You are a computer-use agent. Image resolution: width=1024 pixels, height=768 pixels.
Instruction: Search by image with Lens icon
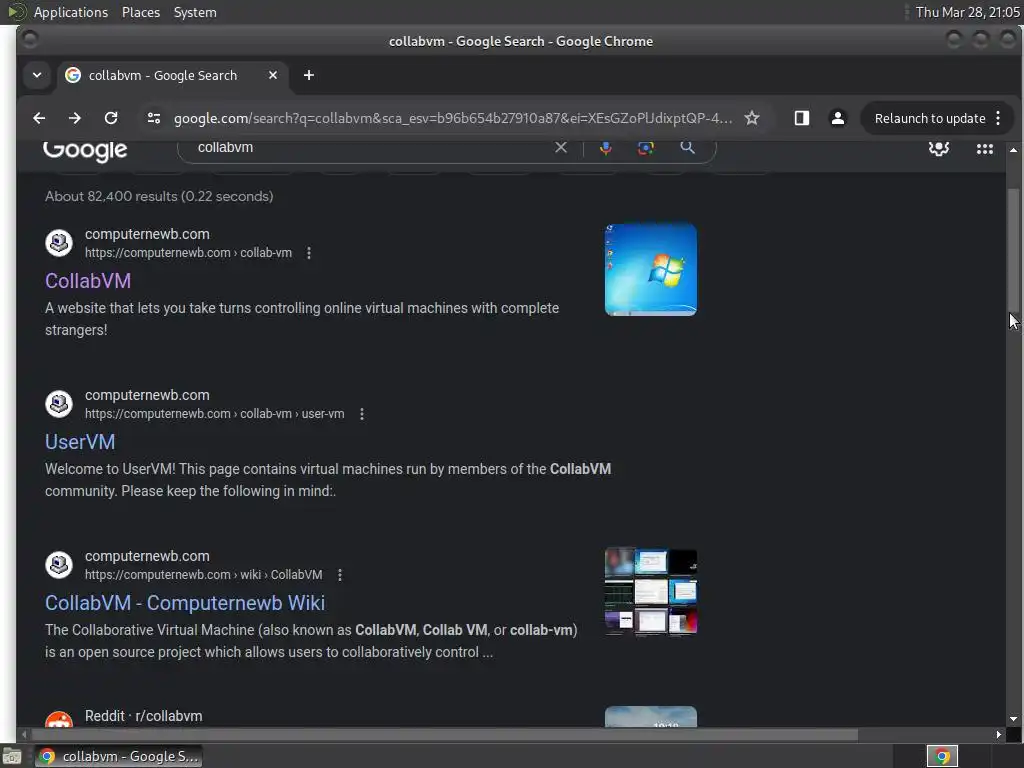pyautogui.click(x=645, y=148)
